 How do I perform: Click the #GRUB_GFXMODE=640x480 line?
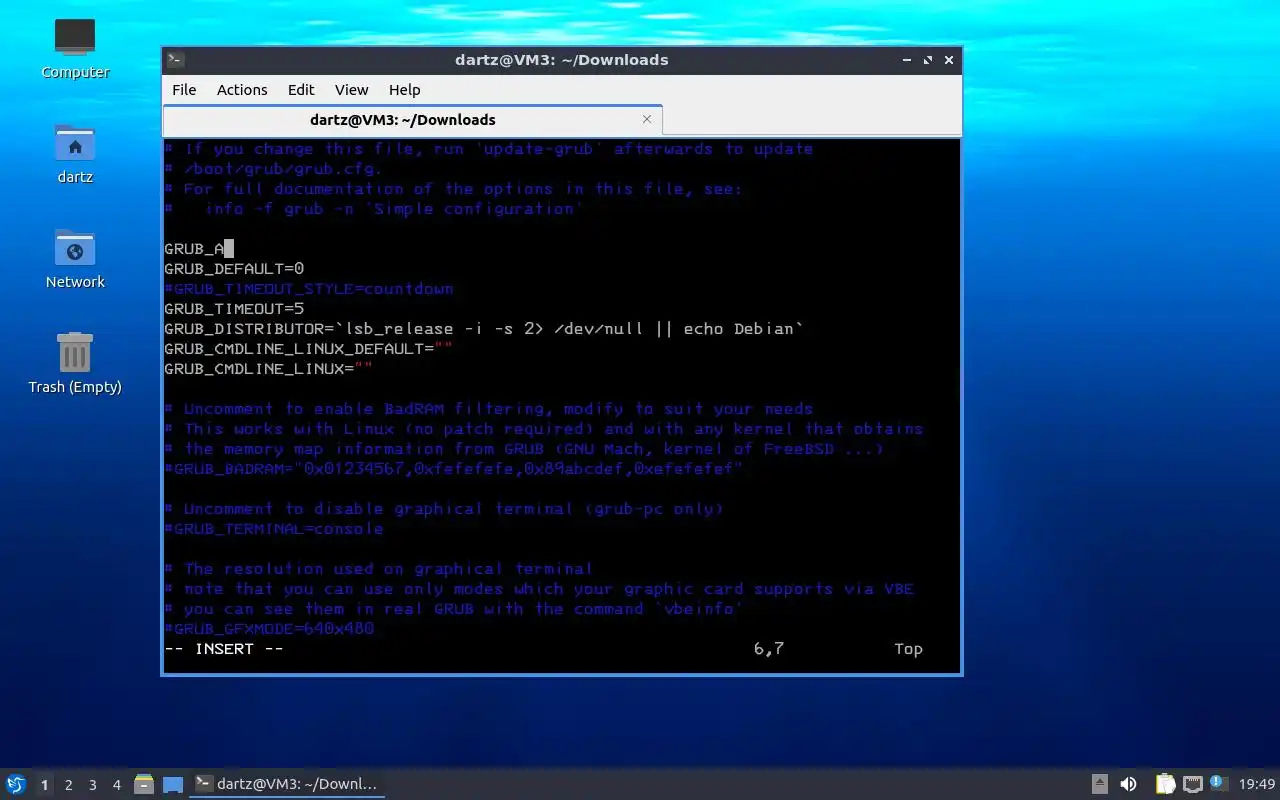pyautogui.click(x=269, y=629)
